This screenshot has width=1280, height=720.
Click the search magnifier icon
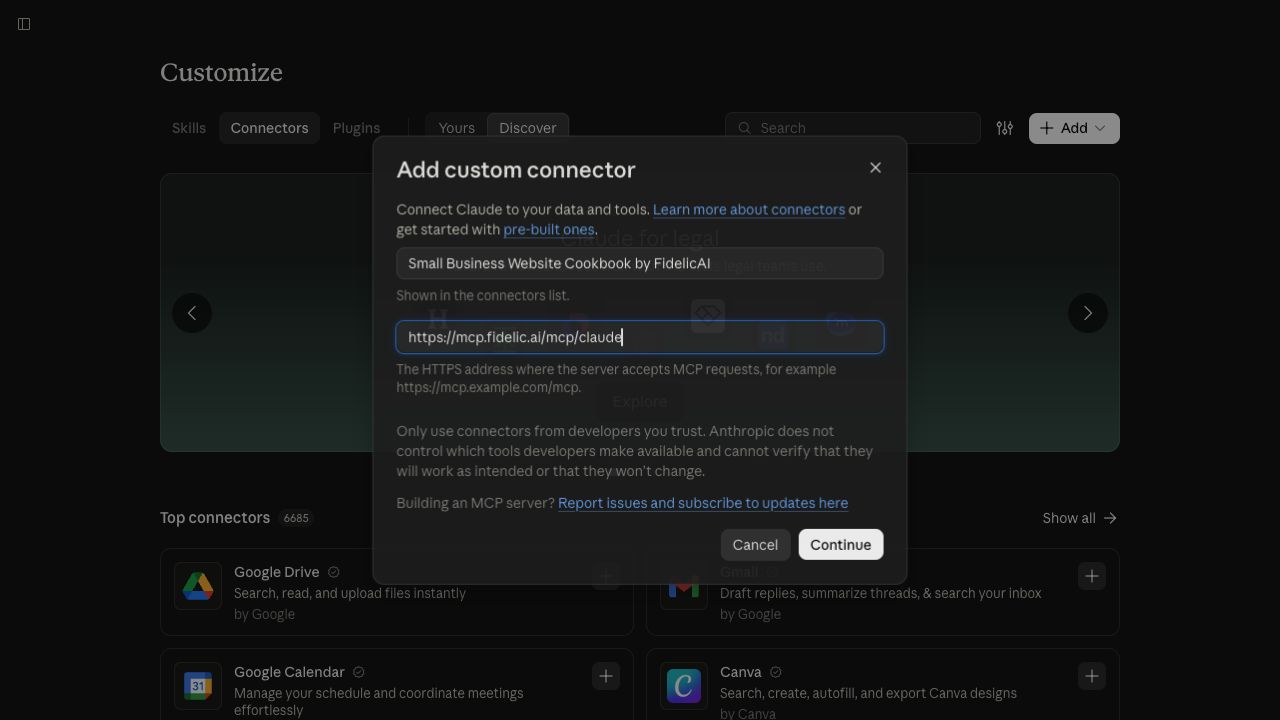click(744, 128)
